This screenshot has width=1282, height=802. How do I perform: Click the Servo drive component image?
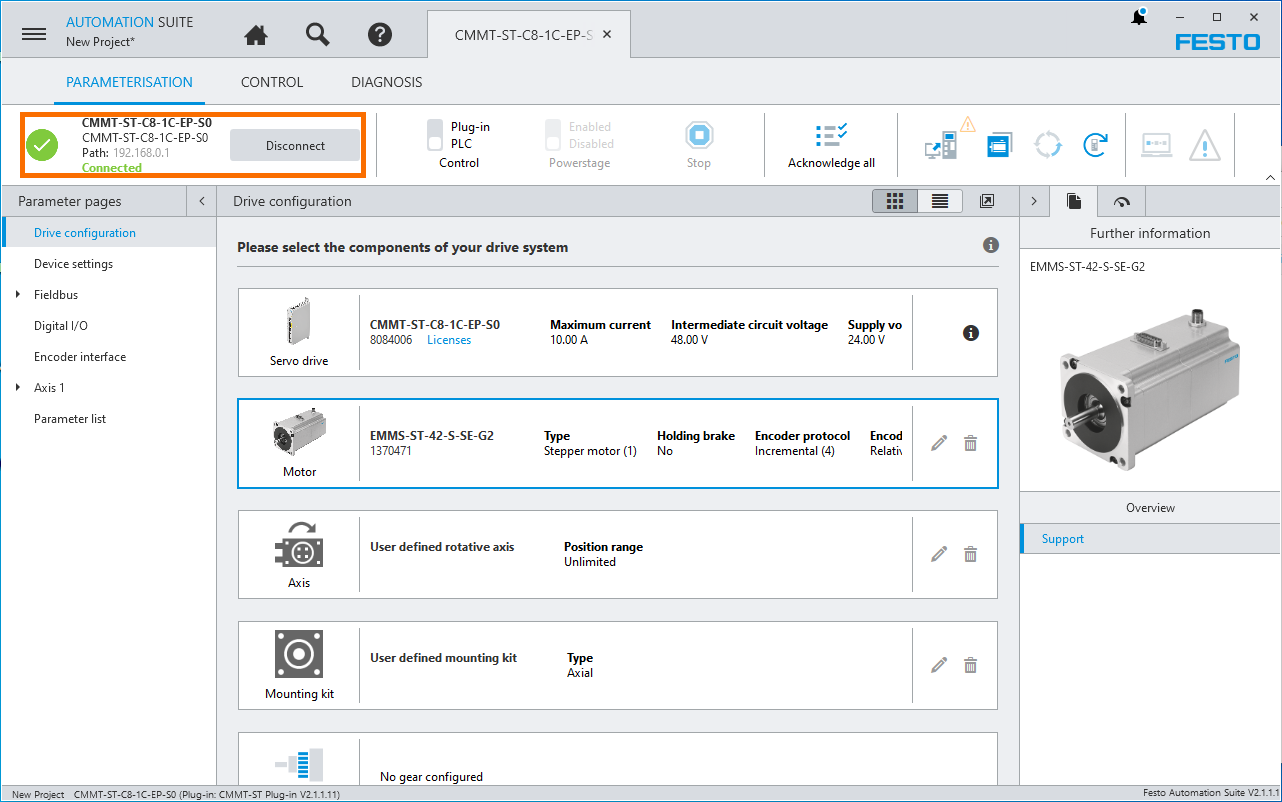point(299,323)
